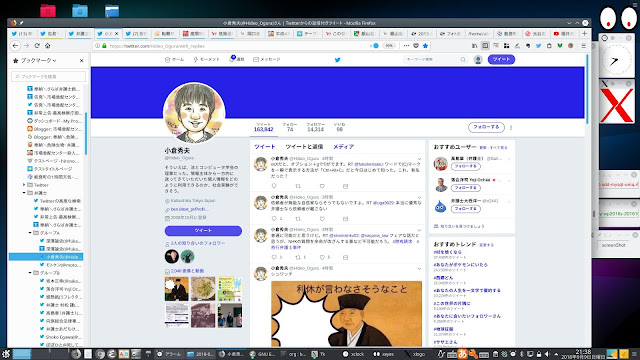Open the second tweet's dropdown caret
This screenshot has width=640, height=360.
coord(419,198)
